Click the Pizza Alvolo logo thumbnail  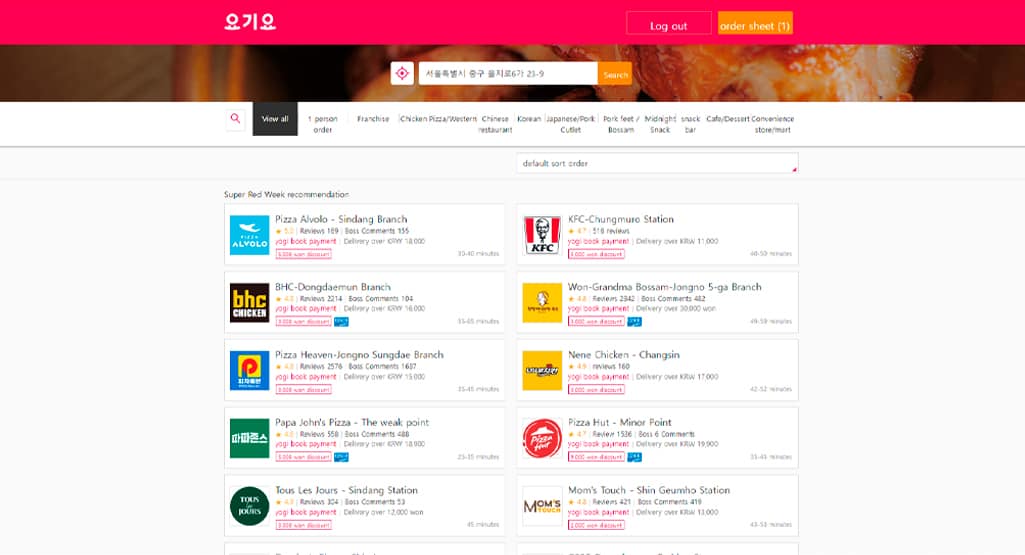(249, 235)
